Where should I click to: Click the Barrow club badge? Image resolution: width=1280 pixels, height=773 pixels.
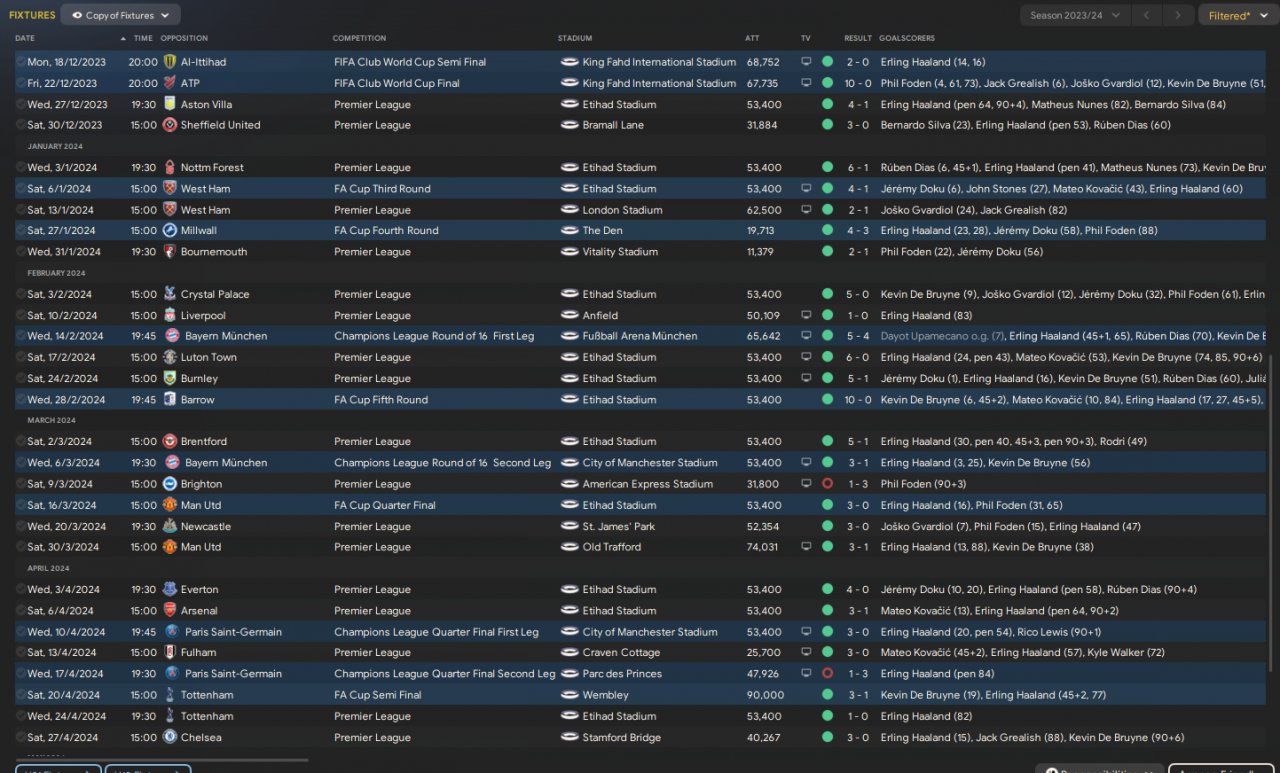[x=170, y=399]
